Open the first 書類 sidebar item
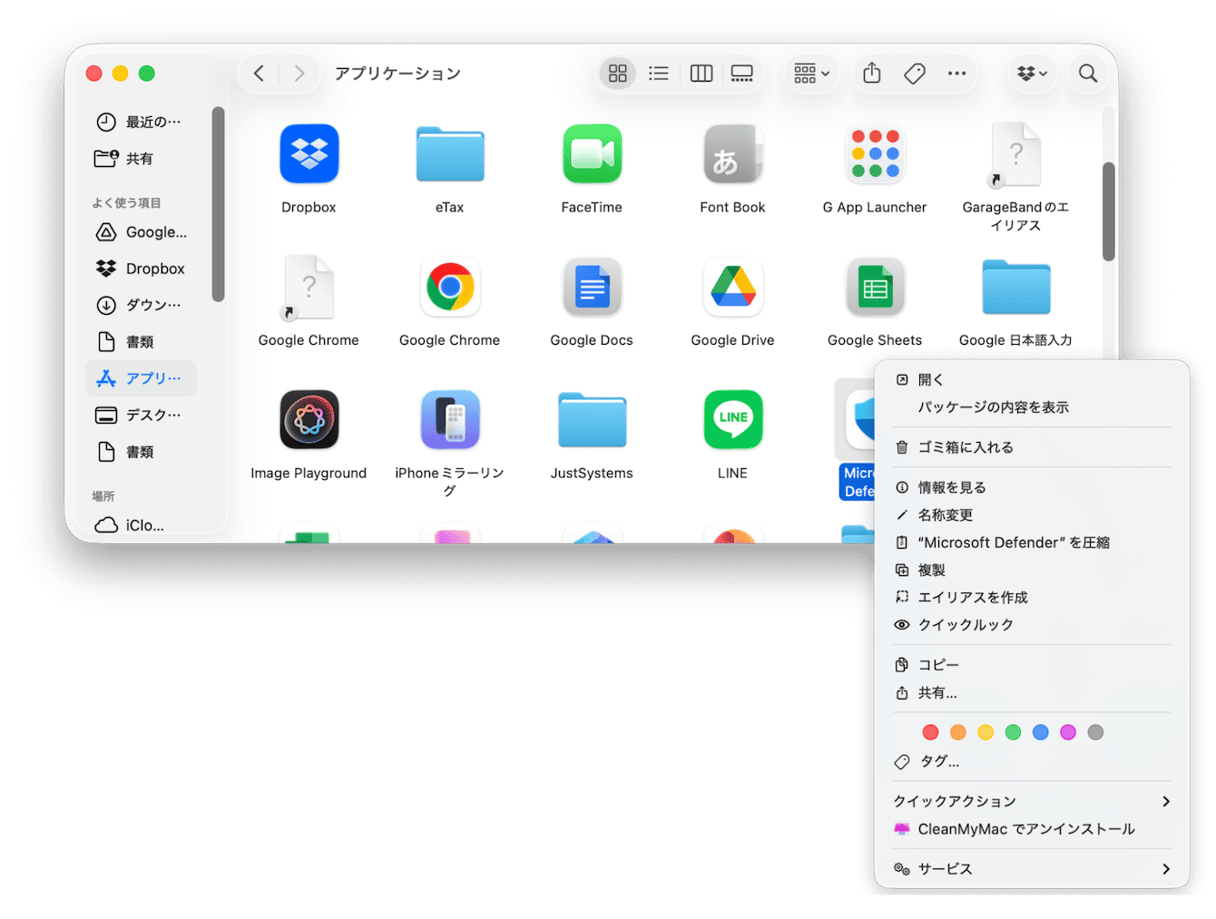 141,342
